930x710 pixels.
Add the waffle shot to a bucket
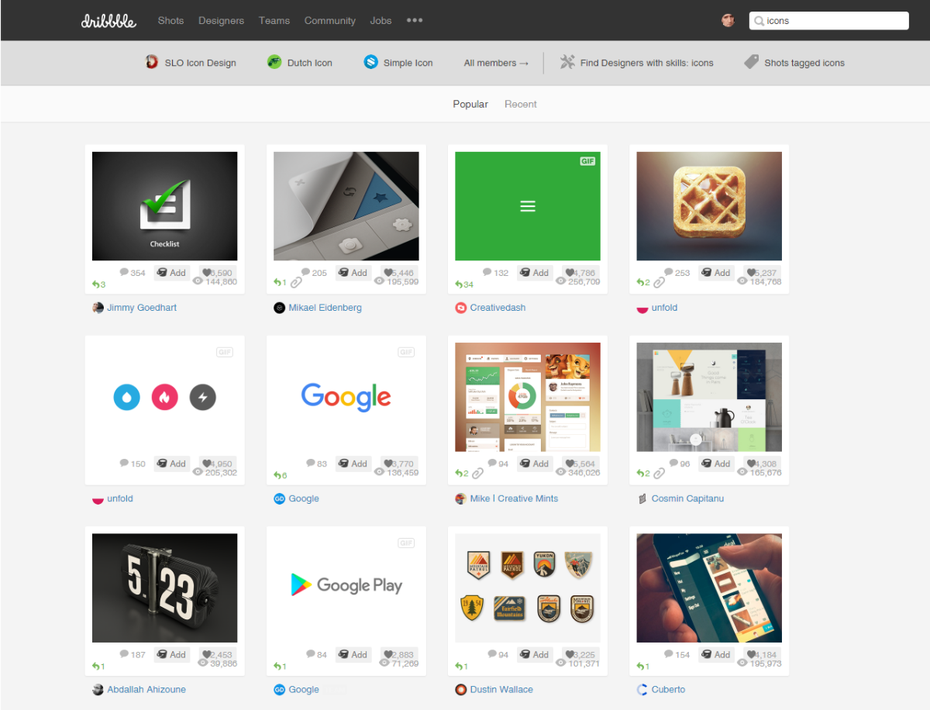pyautogui.click(x=716, y=273)
